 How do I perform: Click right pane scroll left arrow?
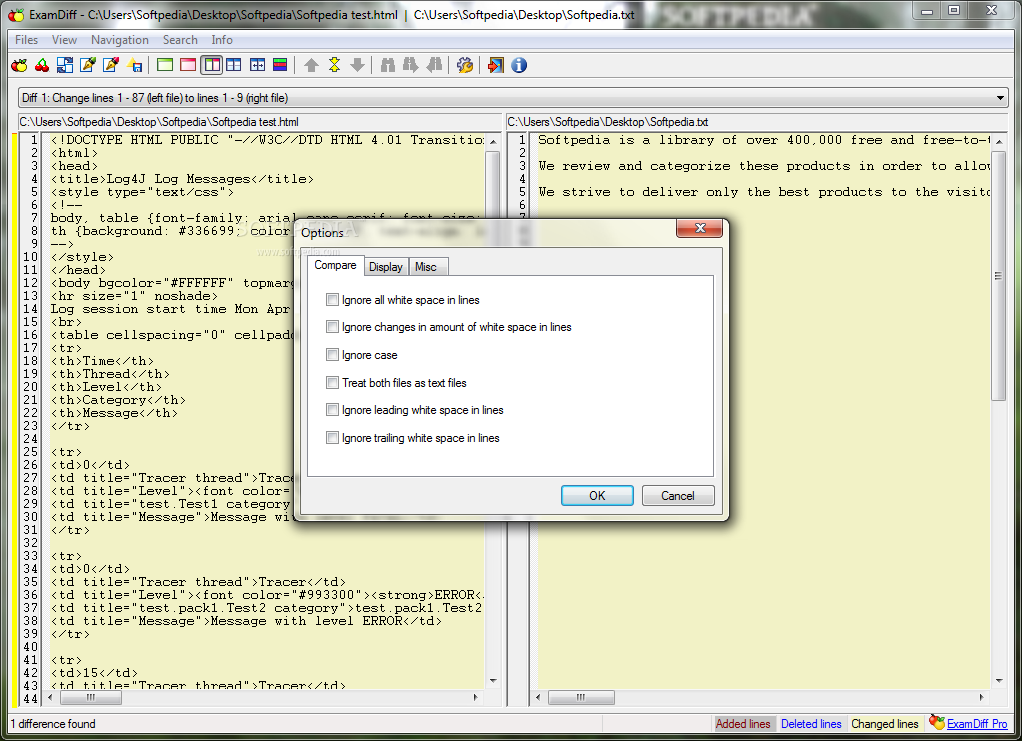(538, 697)
